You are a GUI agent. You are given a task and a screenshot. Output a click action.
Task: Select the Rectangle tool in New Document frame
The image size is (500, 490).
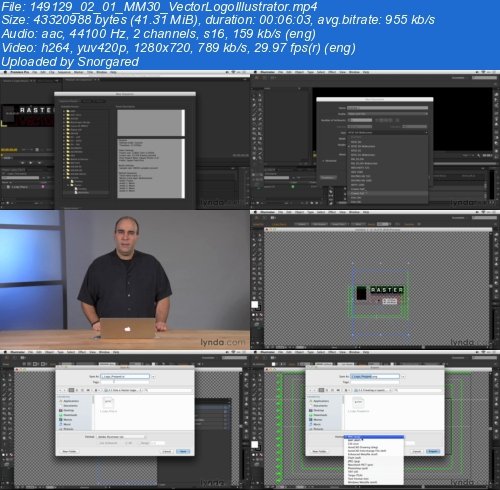point(259,110)
